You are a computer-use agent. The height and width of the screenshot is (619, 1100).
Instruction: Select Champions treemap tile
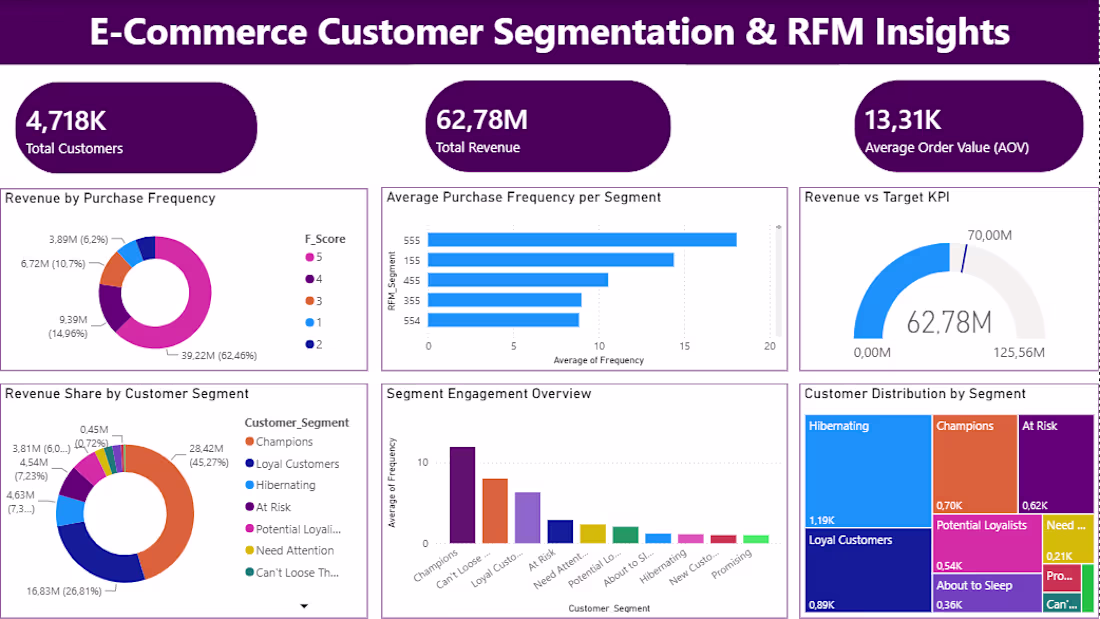click(975, 464)
